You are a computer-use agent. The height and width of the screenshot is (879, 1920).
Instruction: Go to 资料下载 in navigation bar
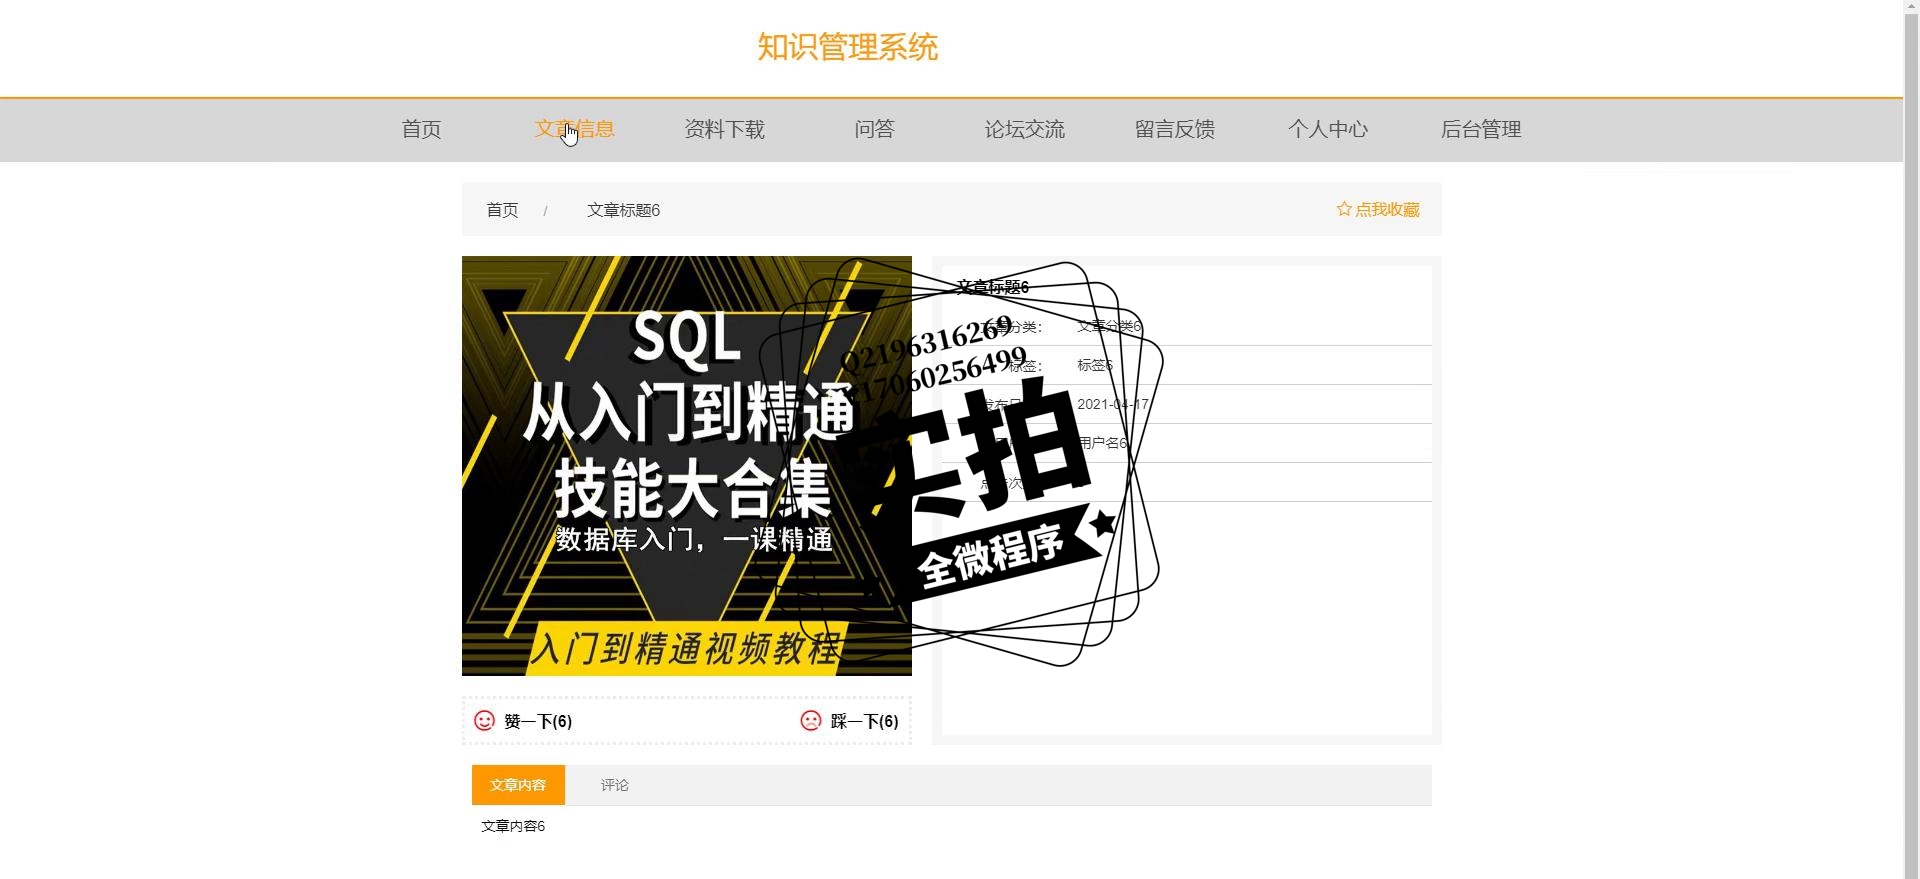point(724,129)
